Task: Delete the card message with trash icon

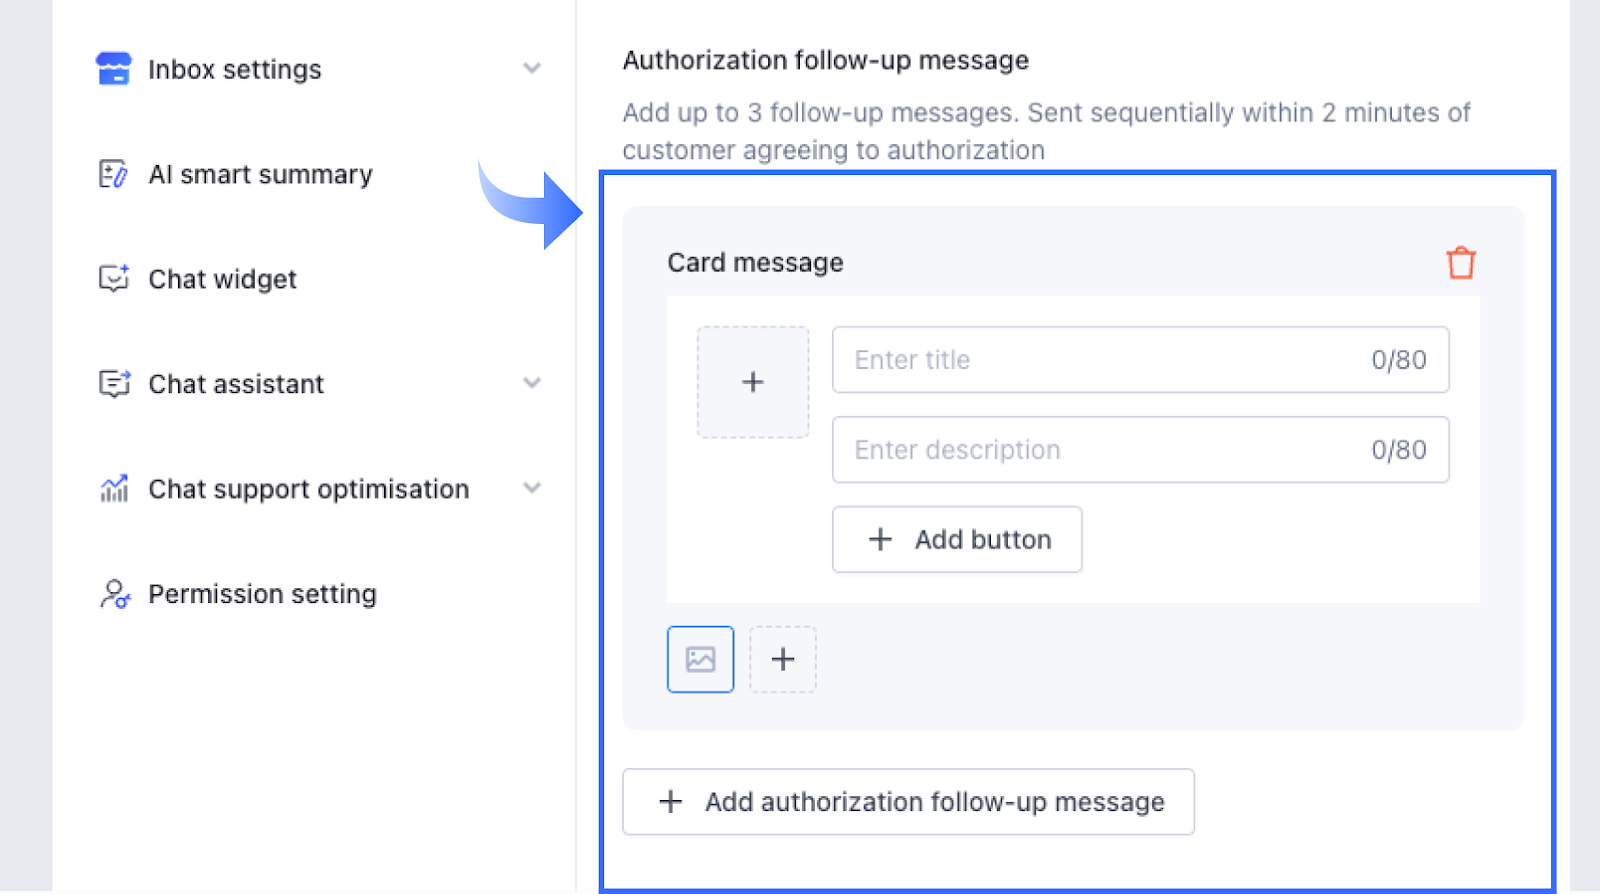Action: [x=1460, y=263]
